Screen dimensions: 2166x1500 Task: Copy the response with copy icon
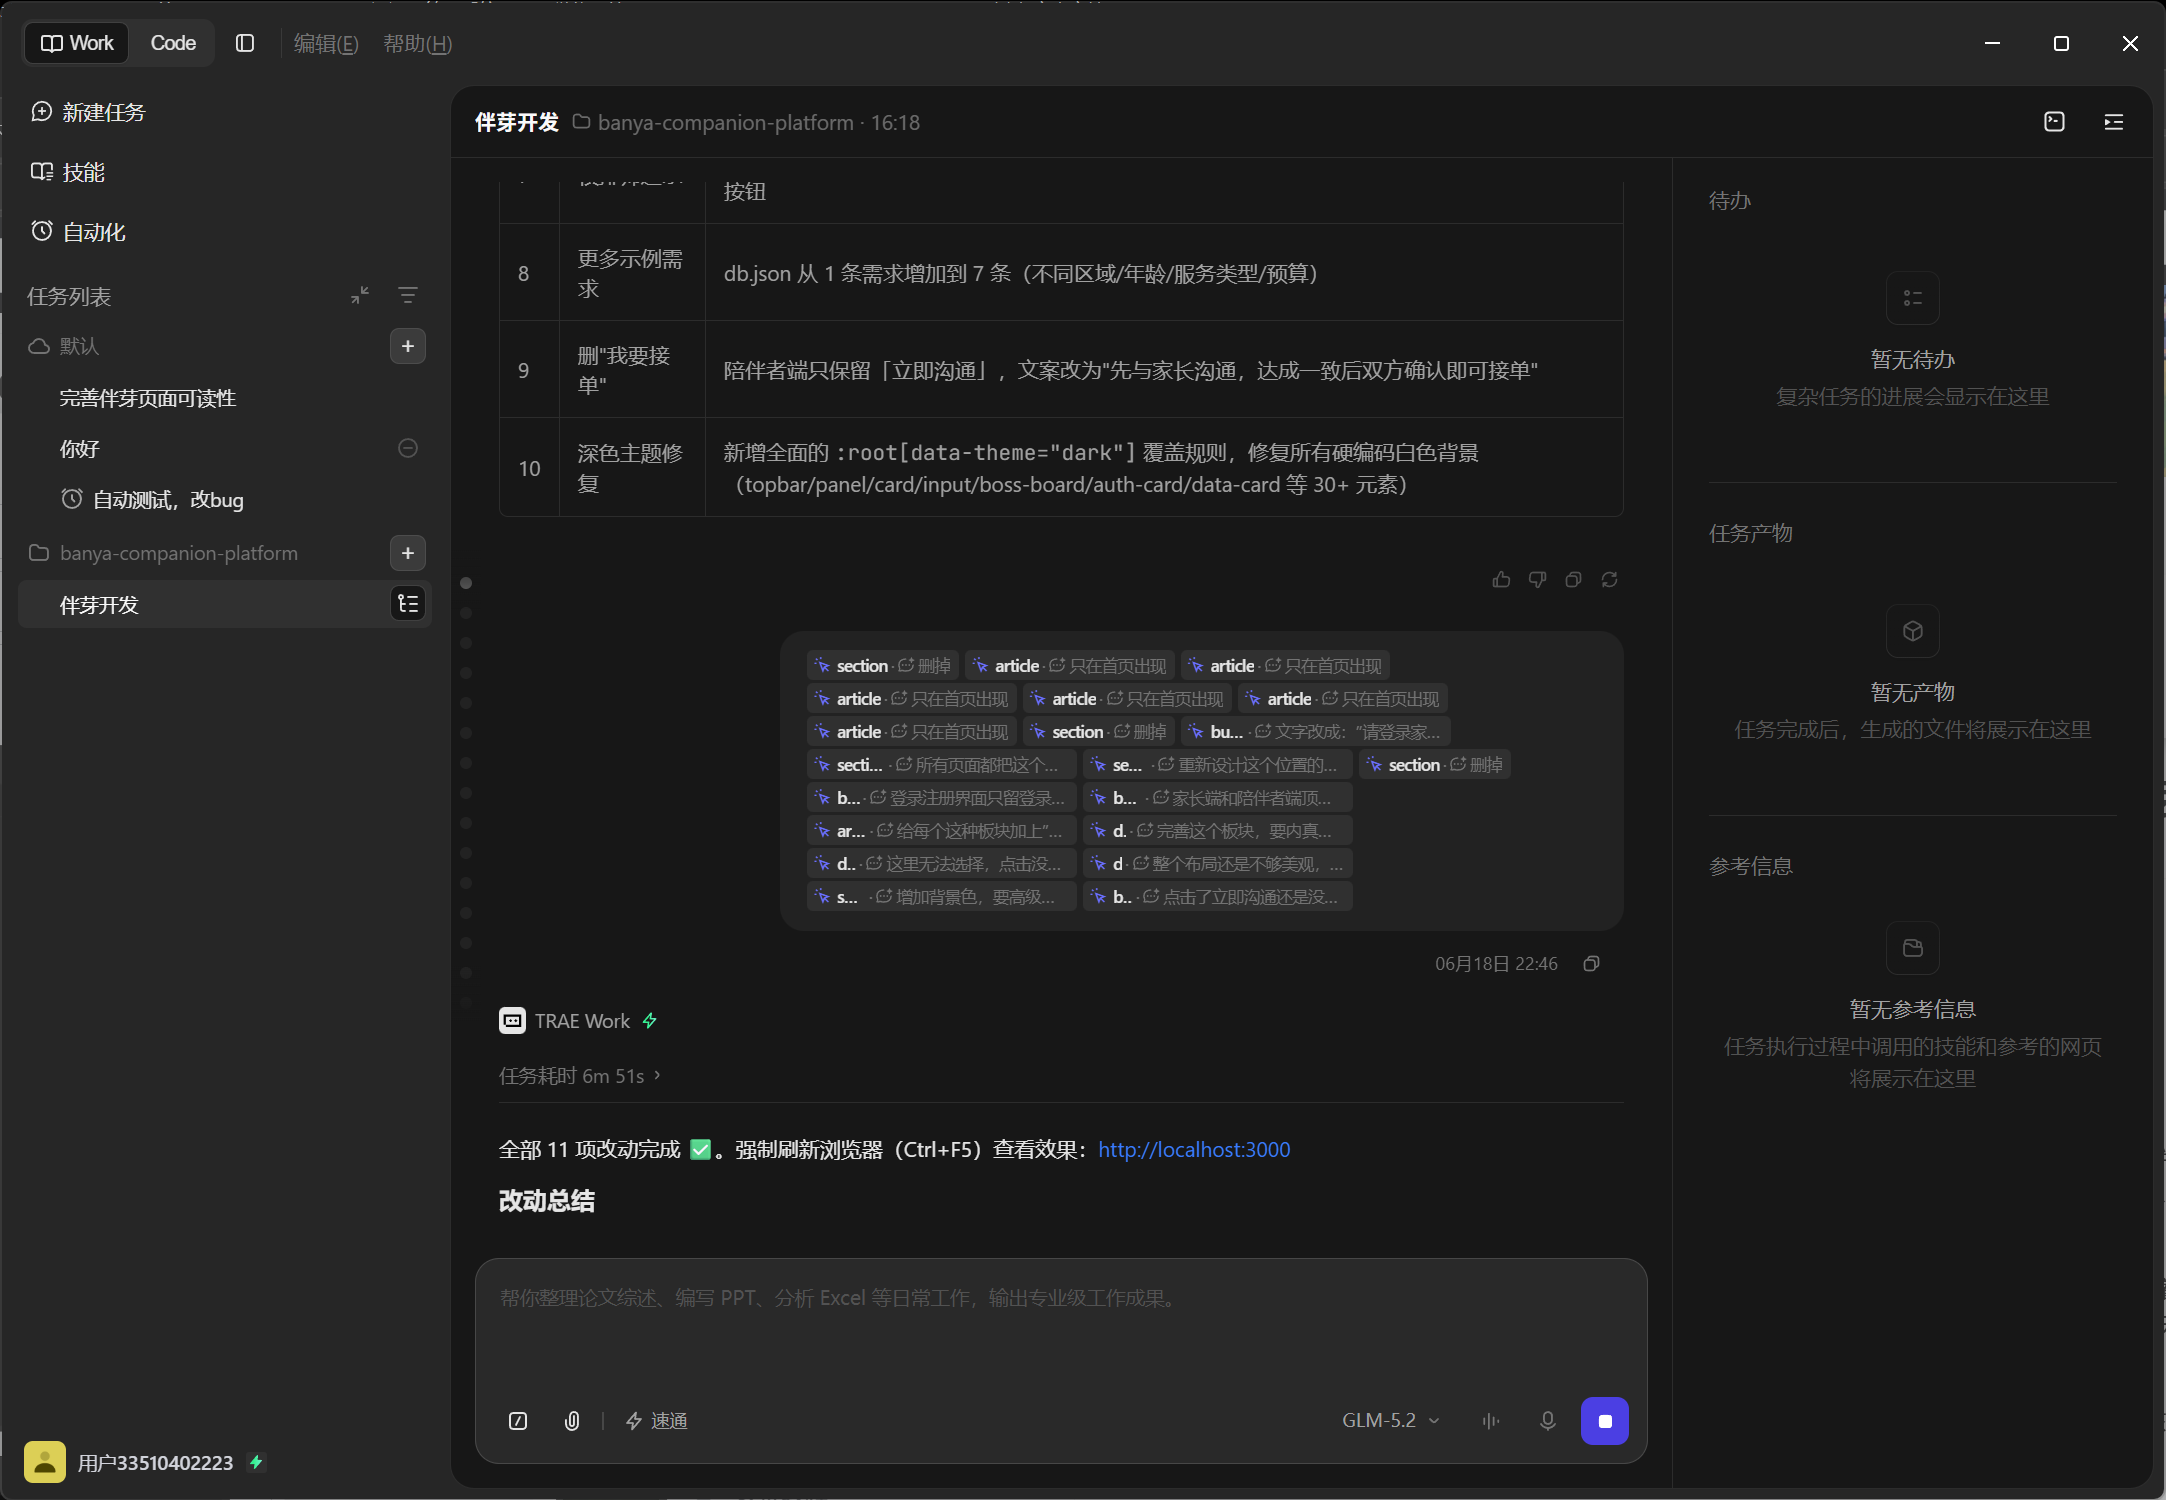[1573, 580]
